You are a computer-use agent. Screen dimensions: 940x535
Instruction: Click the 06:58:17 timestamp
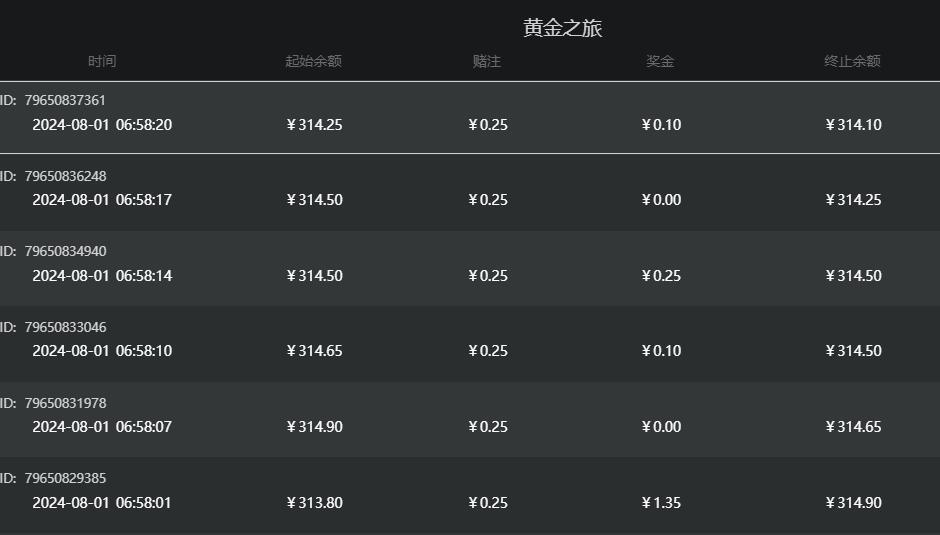tap(144, 200)
